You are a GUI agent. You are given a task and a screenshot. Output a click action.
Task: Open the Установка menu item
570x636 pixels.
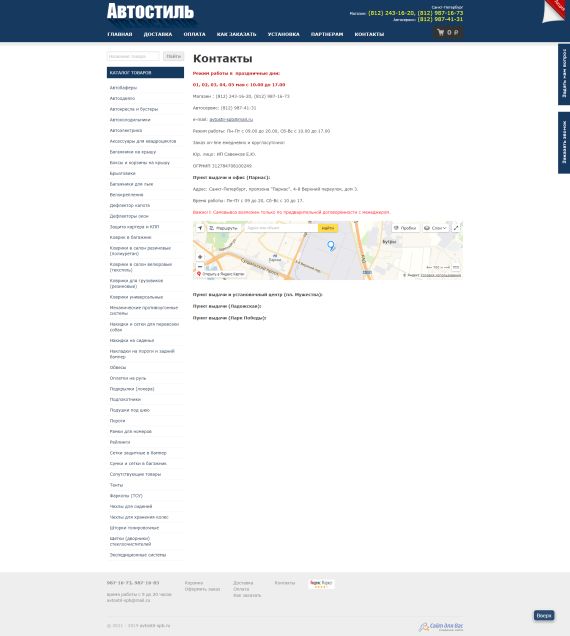284,34
